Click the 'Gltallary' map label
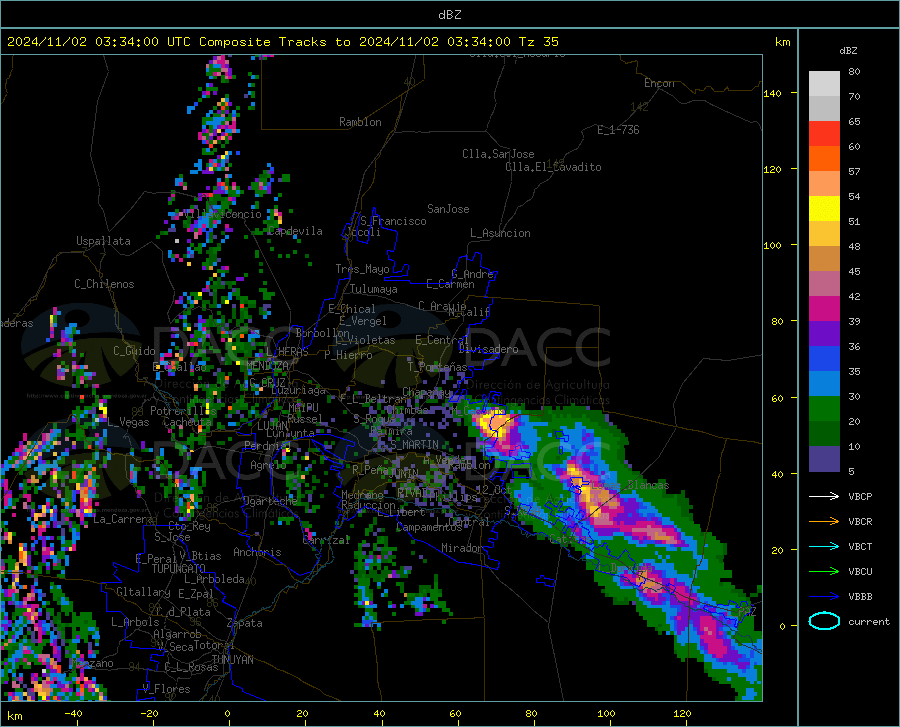 pos(143,592)
